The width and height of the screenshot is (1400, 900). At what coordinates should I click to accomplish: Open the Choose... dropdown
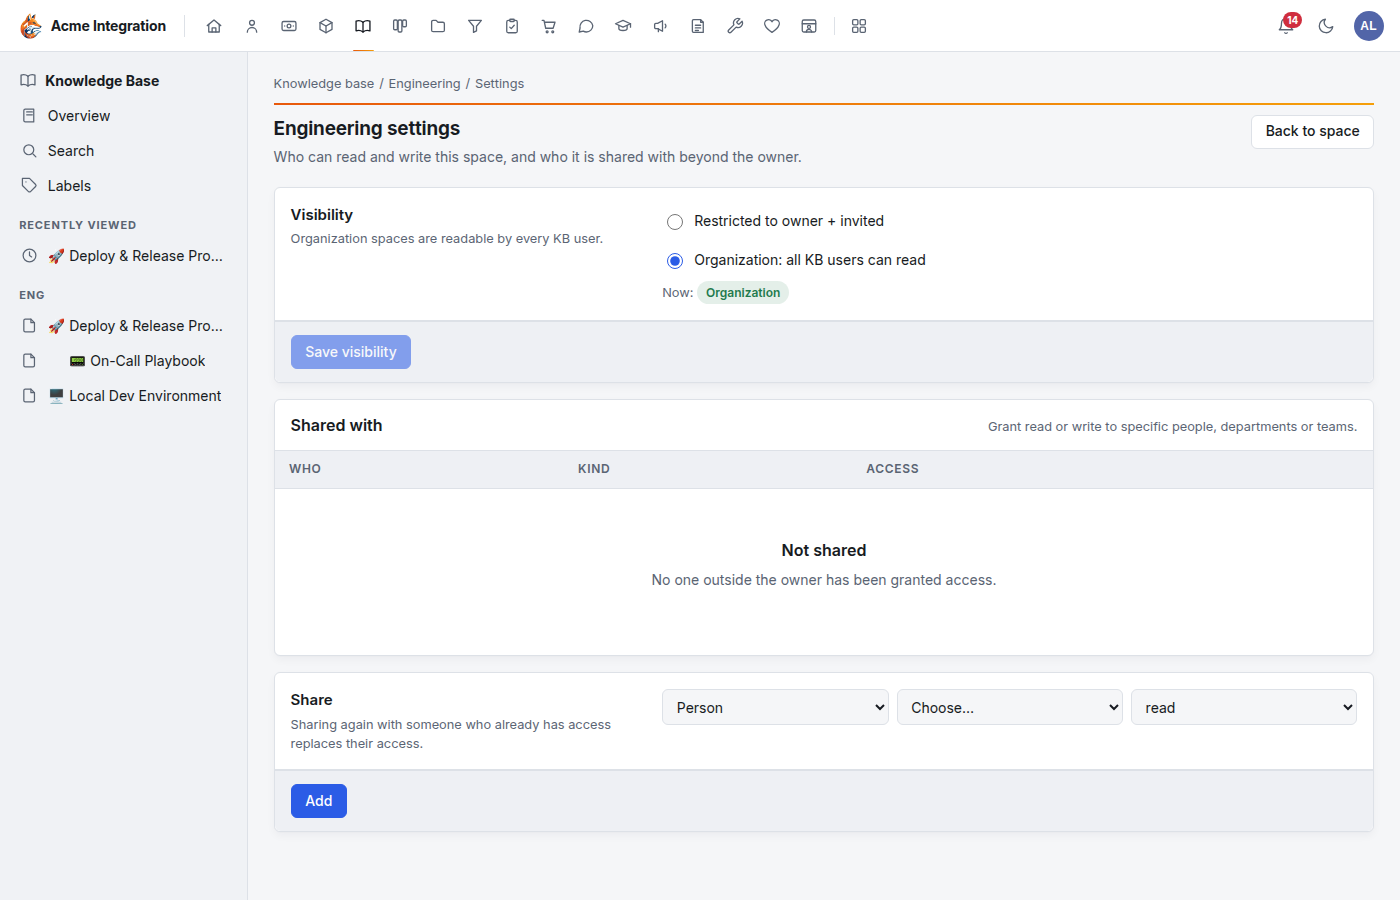tap(1010, 707)
